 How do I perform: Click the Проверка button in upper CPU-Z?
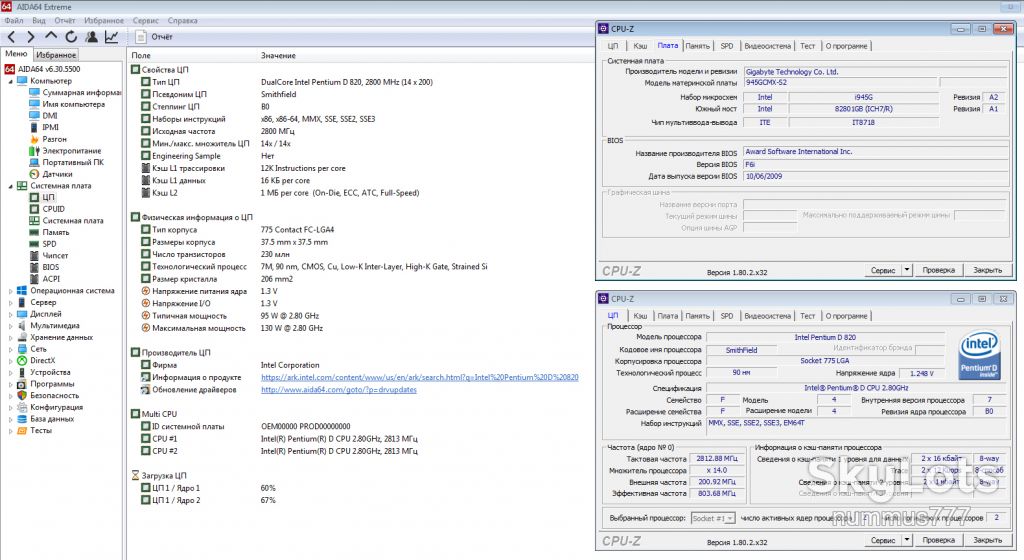tap(938, 270)
